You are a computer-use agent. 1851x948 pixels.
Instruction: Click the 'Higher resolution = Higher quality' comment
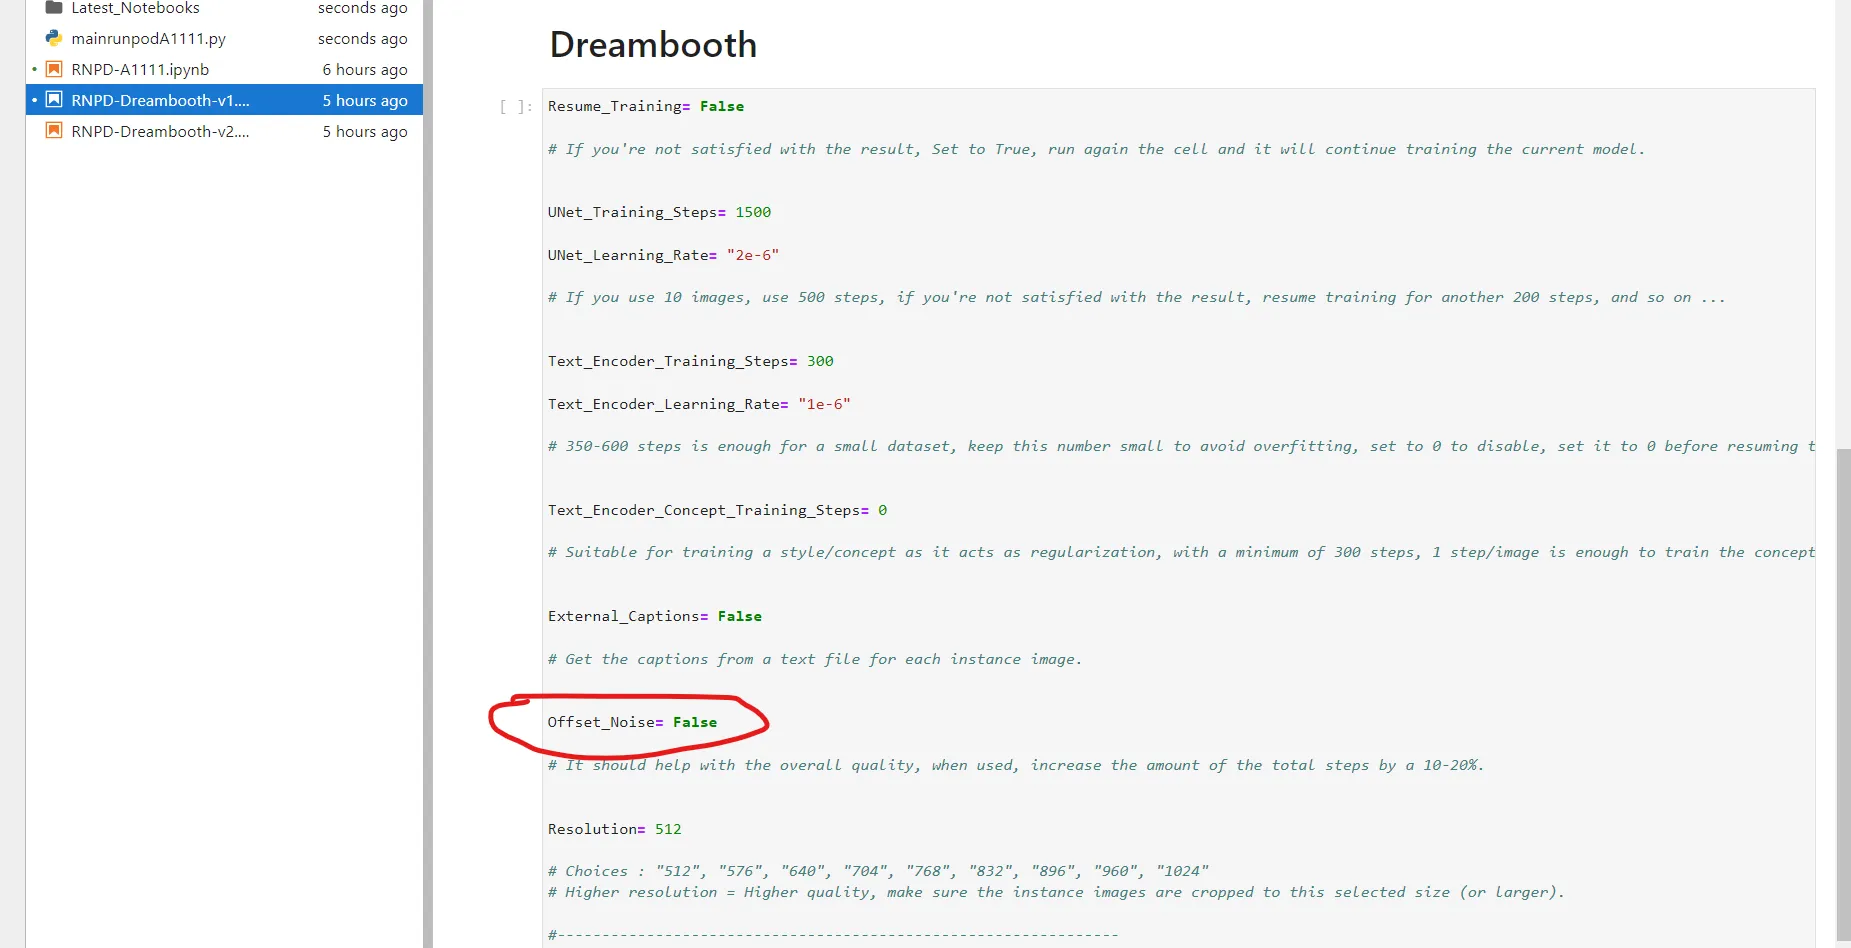(1056, 893)
